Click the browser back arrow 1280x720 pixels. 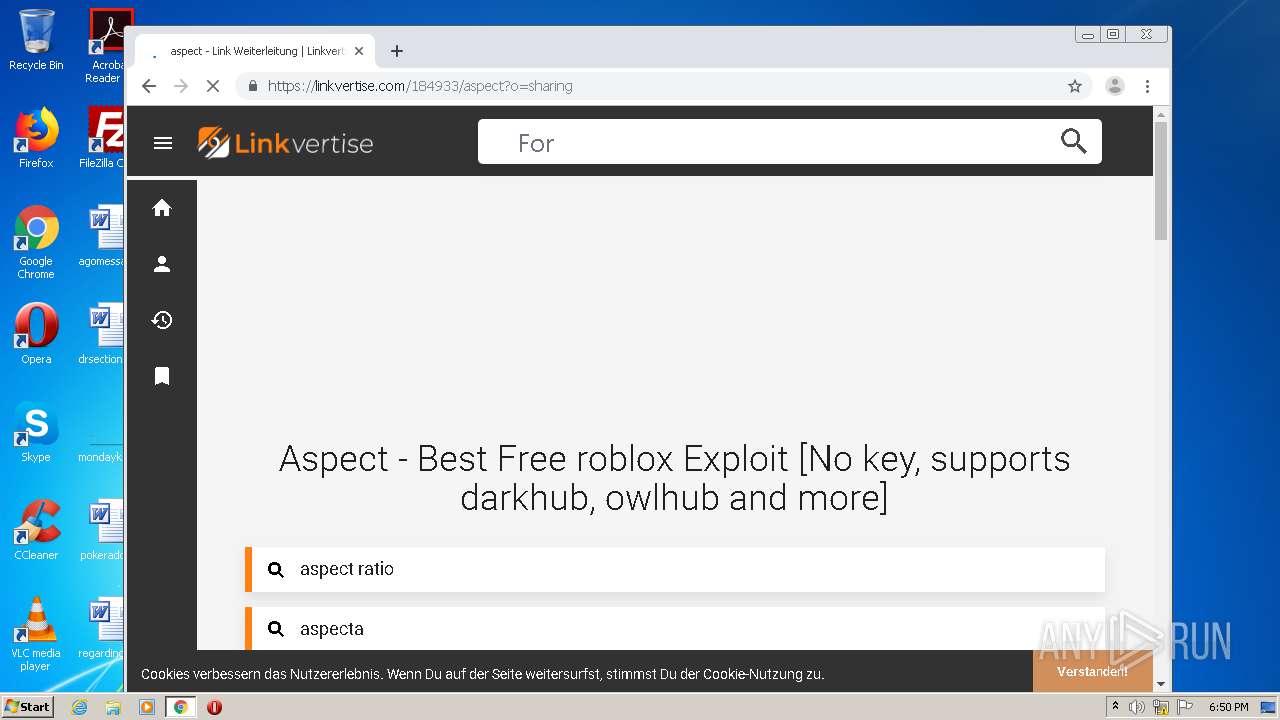tap(149, 86)
